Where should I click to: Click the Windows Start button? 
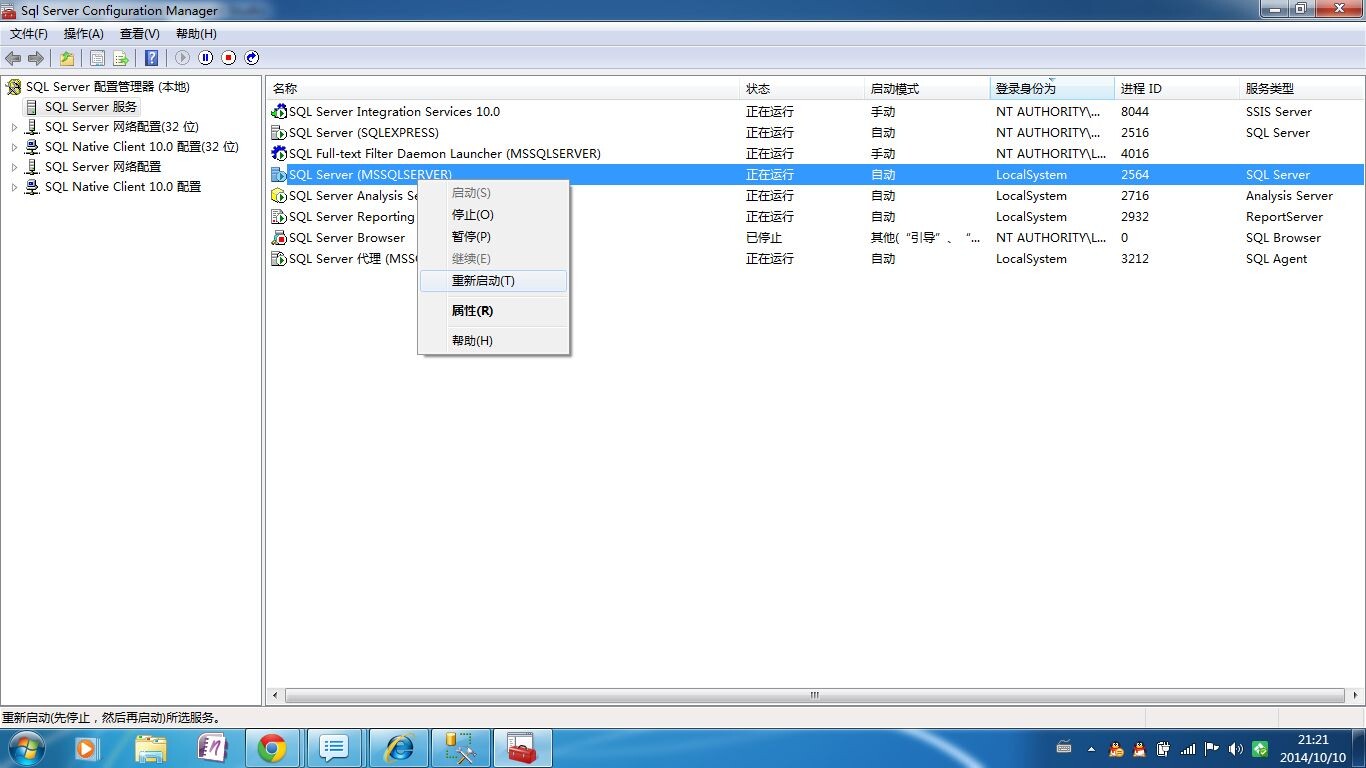26,748
